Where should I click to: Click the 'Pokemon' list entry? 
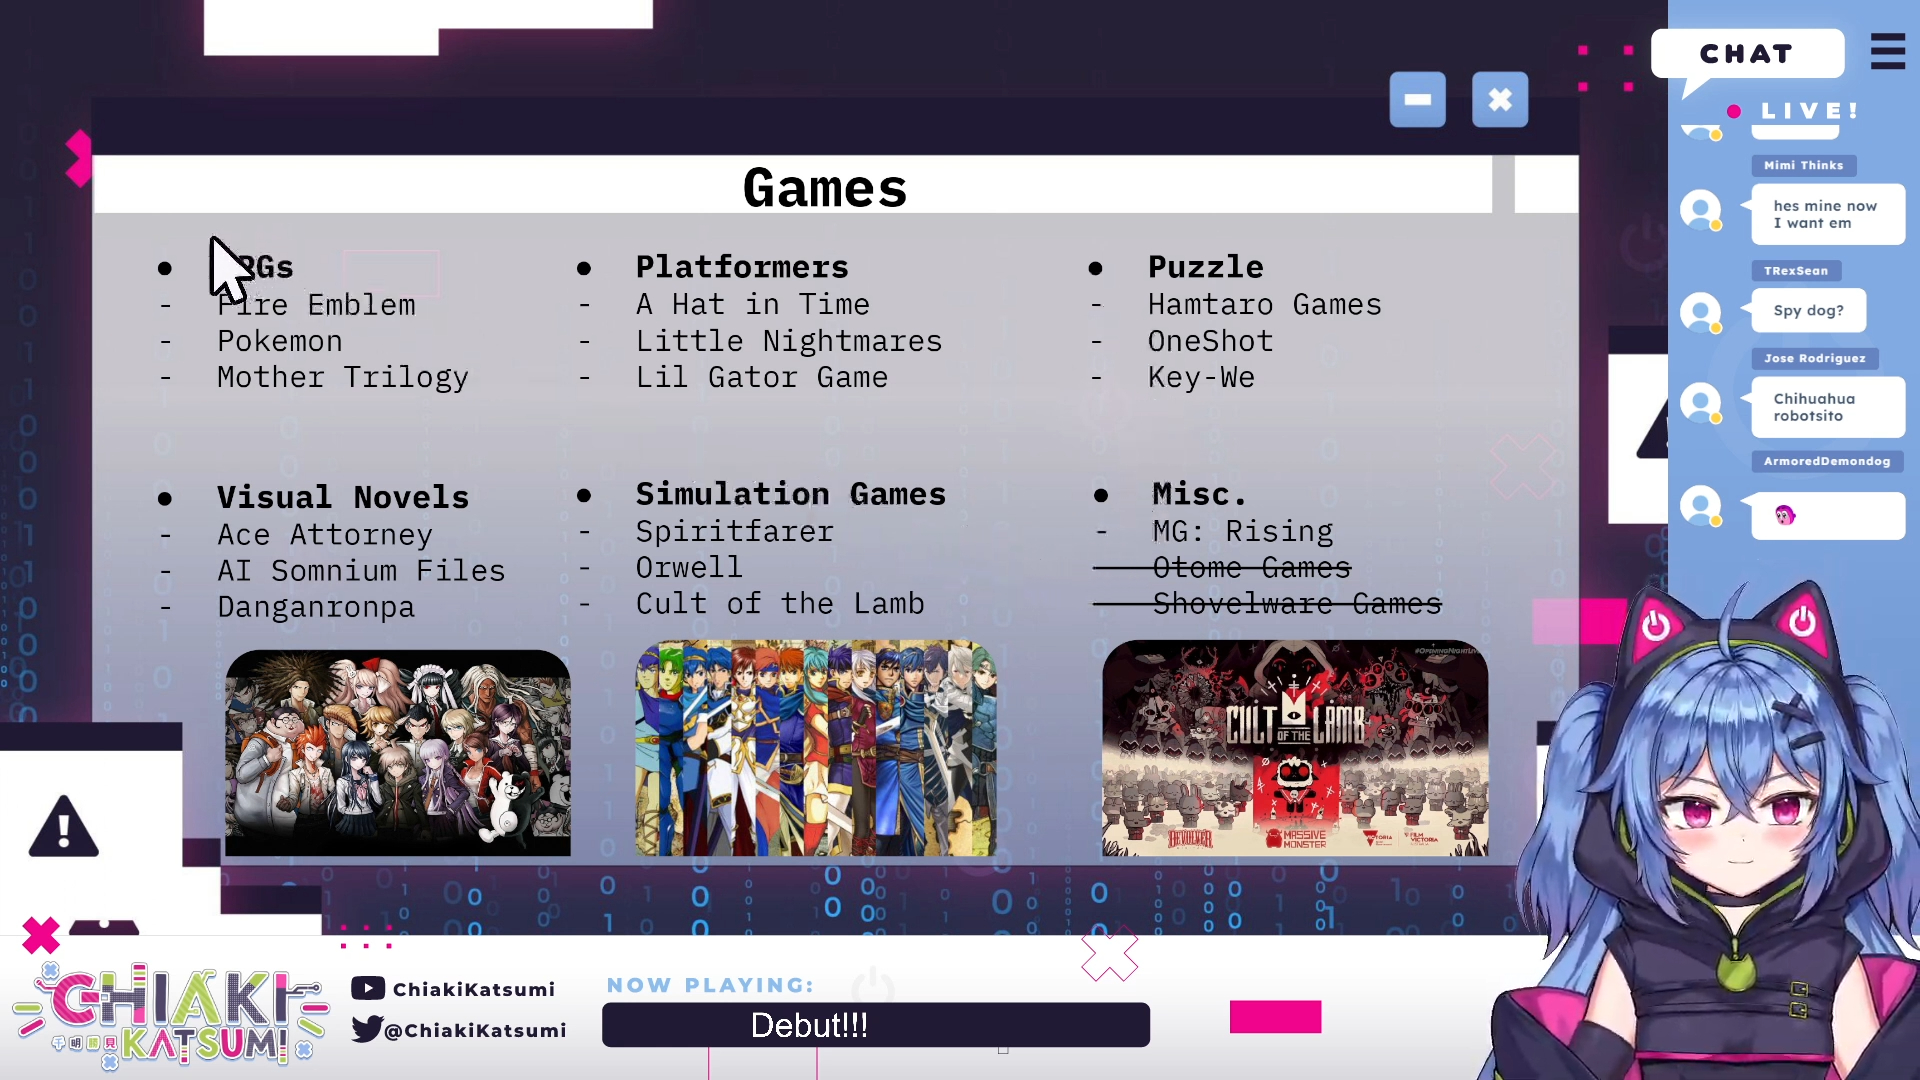(280, 341)
